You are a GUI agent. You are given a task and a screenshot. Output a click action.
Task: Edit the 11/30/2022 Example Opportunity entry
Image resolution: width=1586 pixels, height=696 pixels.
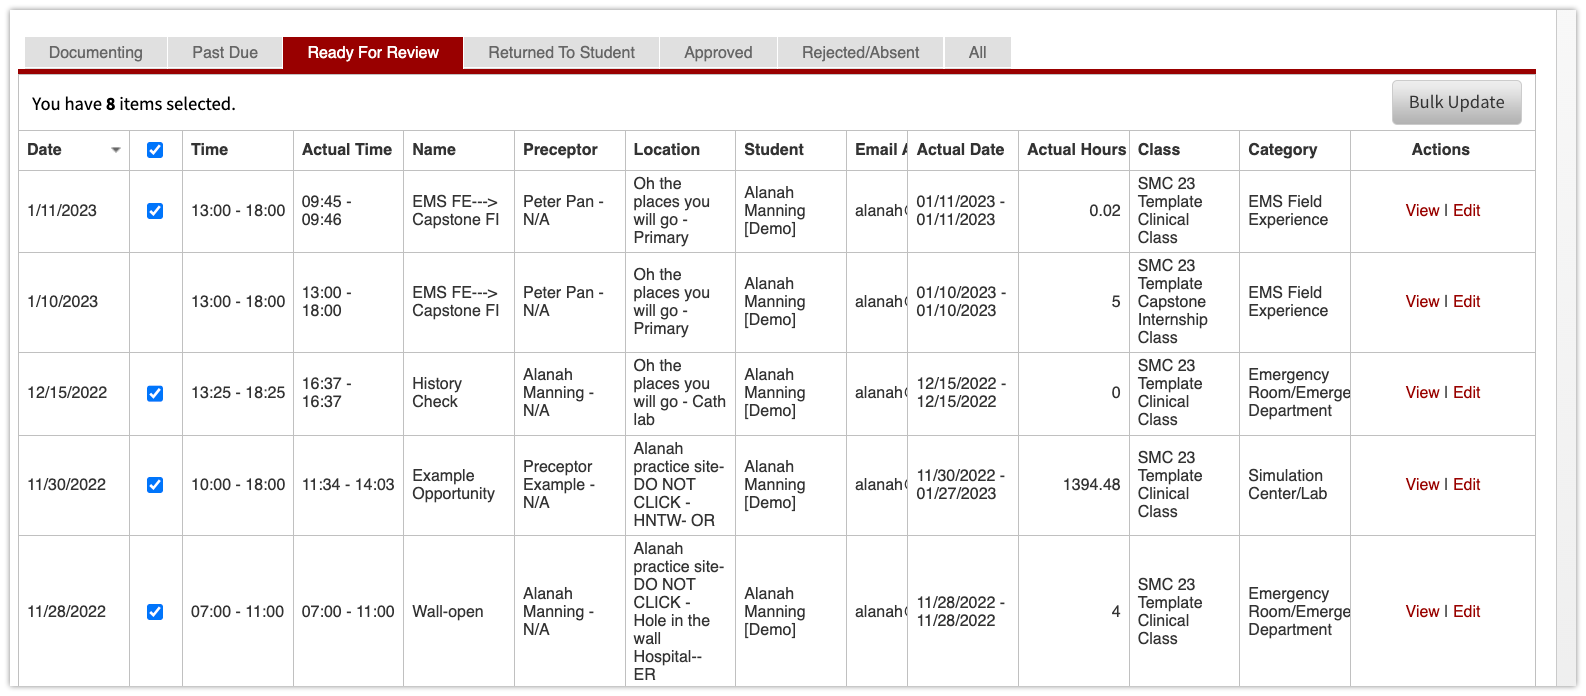point(1466,485)
